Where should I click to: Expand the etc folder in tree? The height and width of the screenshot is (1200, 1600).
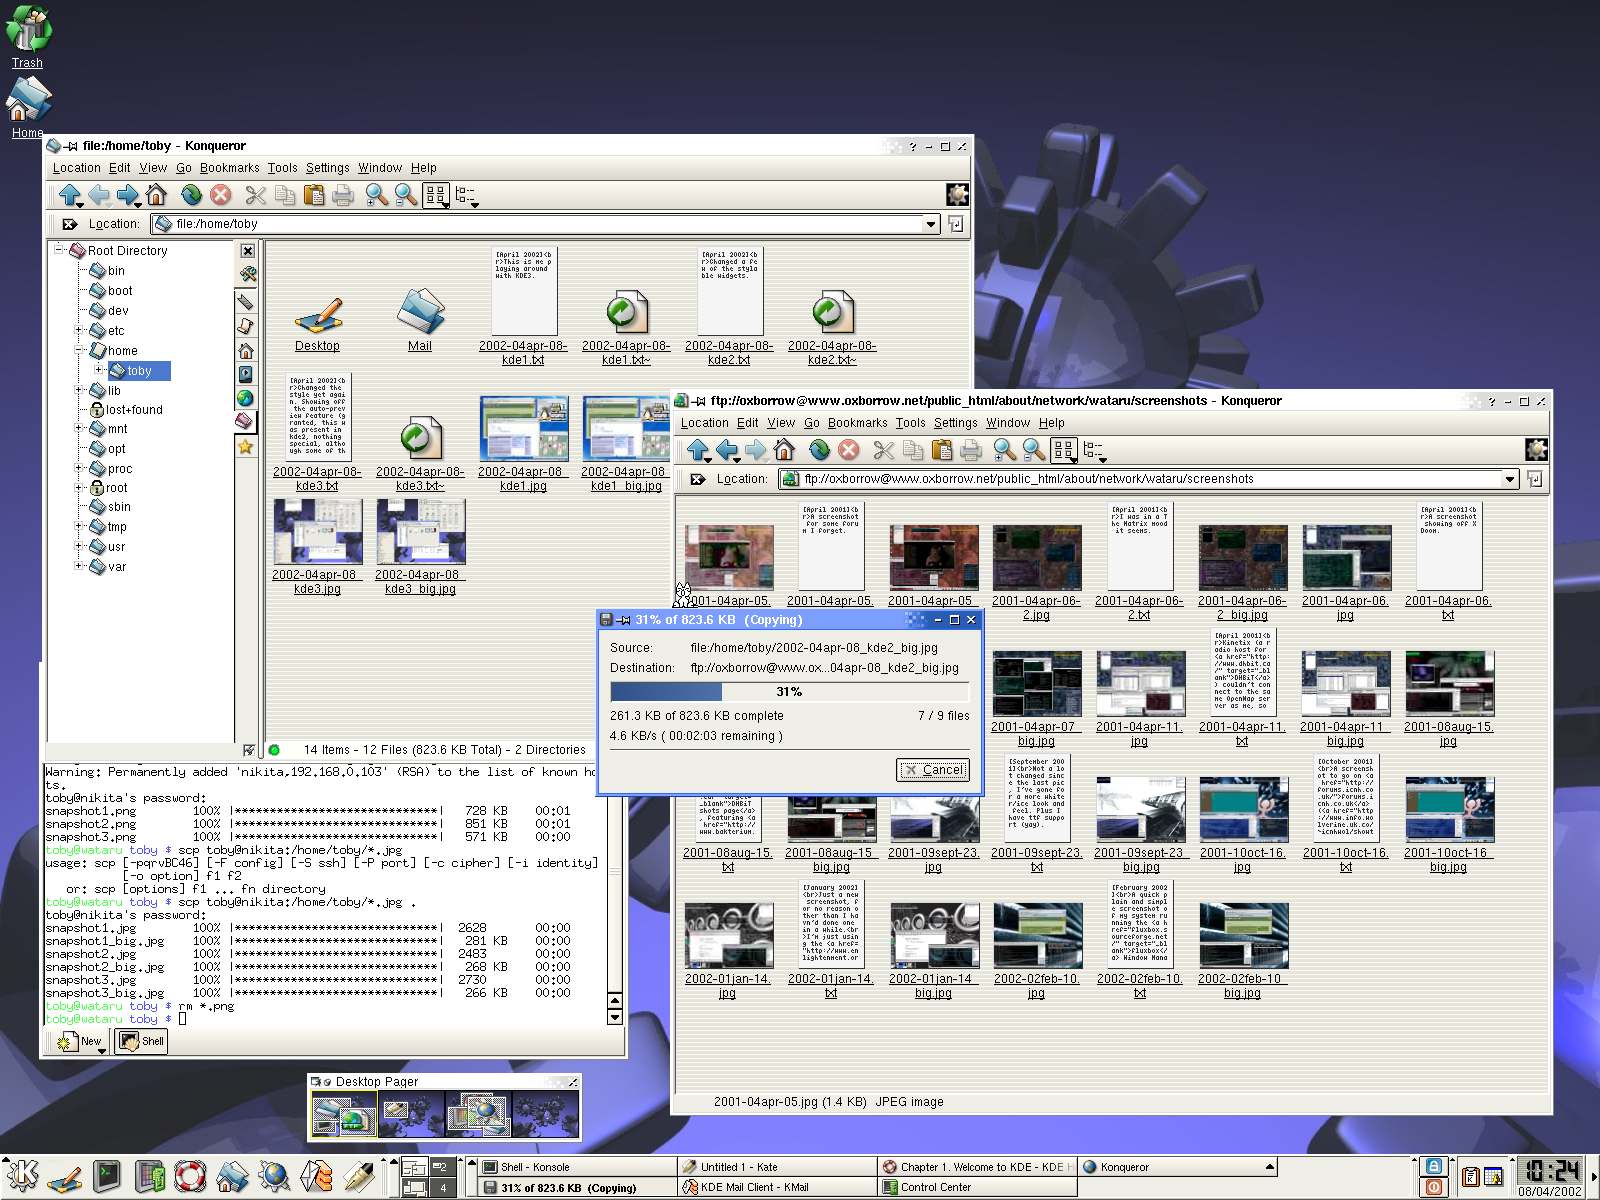pyautogui.click(x=79, y=330)
